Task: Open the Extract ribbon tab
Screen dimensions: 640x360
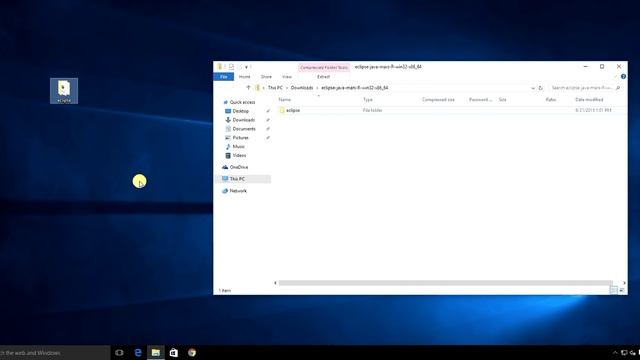Action: click(323, 77)
